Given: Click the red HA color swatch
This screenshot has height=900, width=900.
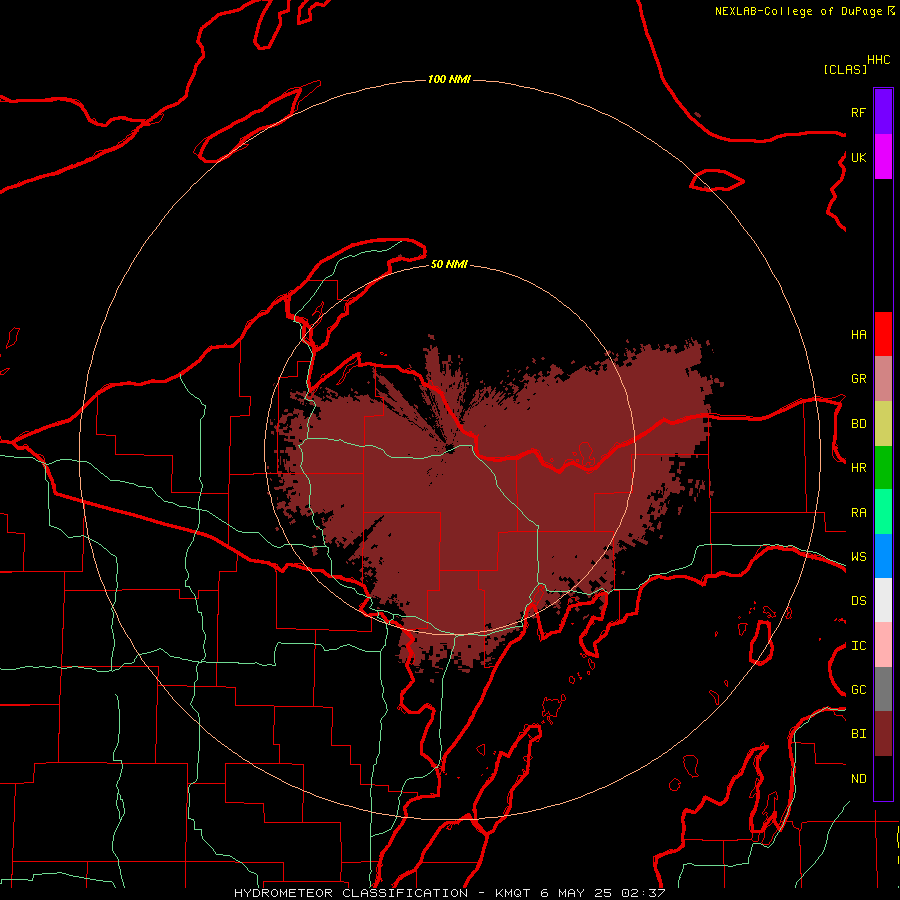Looking at the screenshot, I should click(883, 334).
